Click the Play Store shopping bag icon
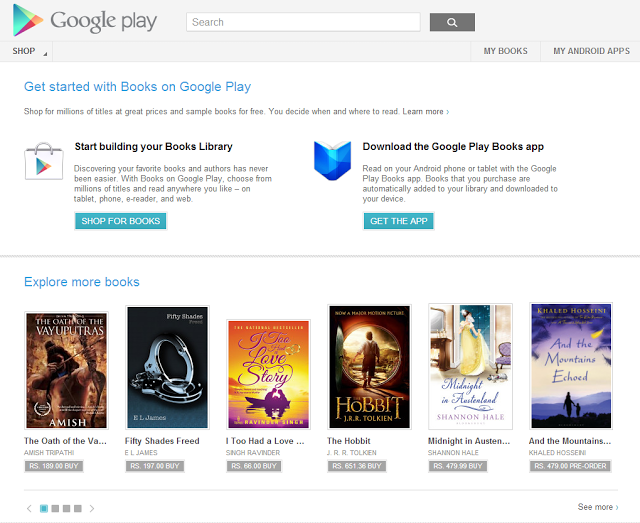The width and height of the screenshot is (640, 523). (x=44, y=161)
